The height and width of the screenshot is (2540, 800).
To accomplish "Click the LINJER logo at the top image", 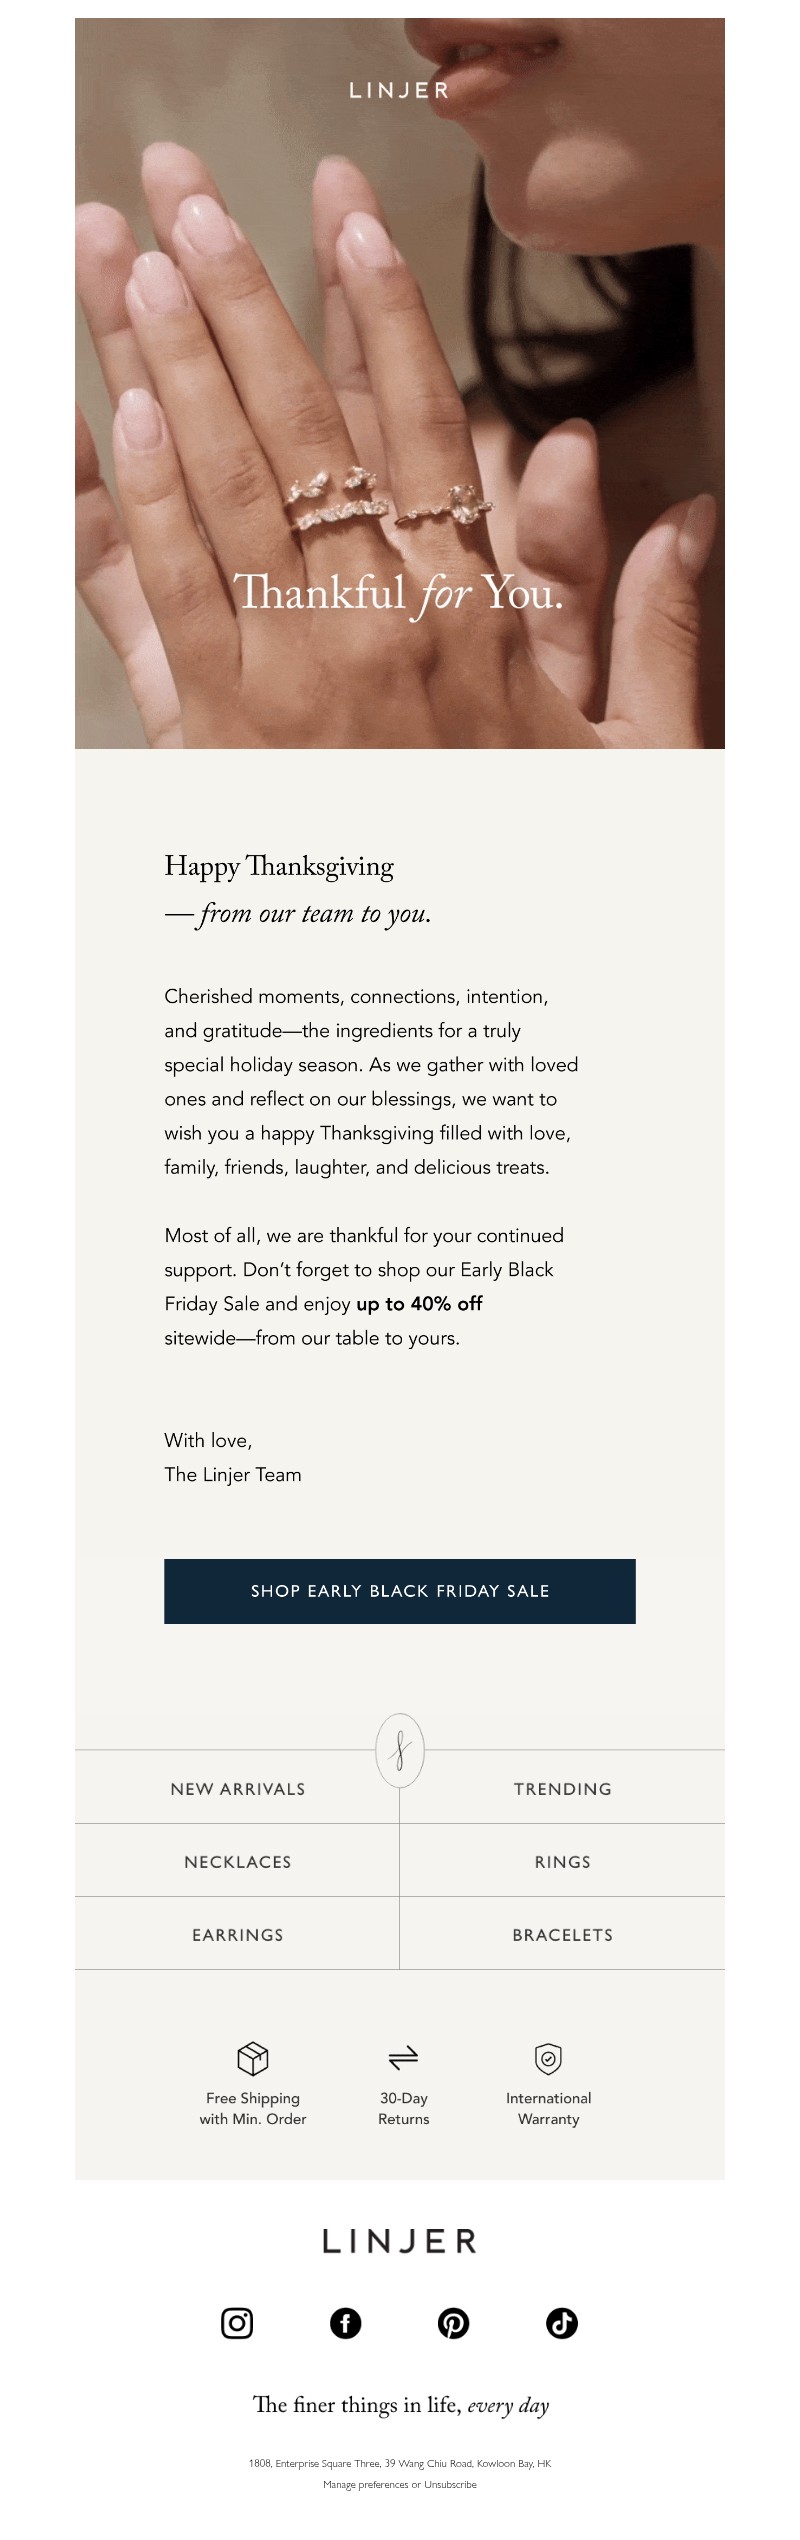I will coord(398,90).
